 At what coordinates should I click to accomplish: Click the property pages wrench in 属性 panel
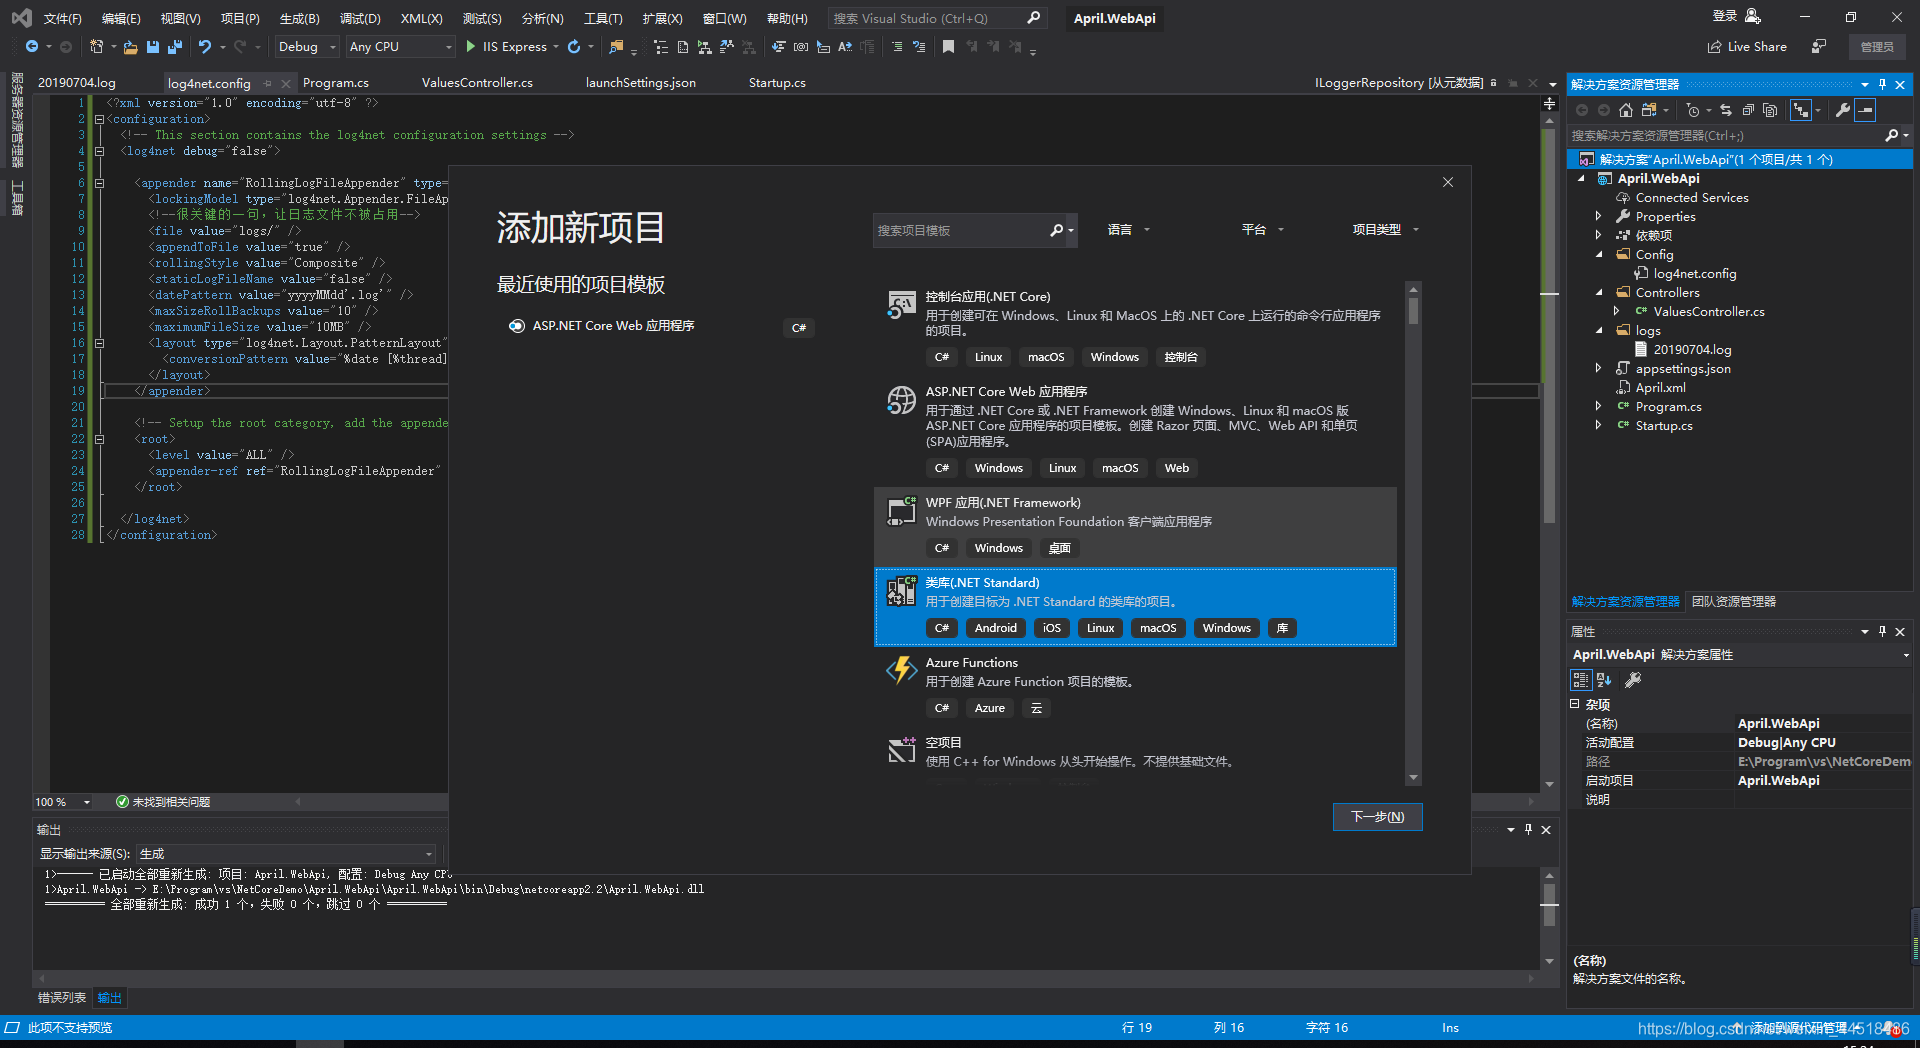(1633, 680)
